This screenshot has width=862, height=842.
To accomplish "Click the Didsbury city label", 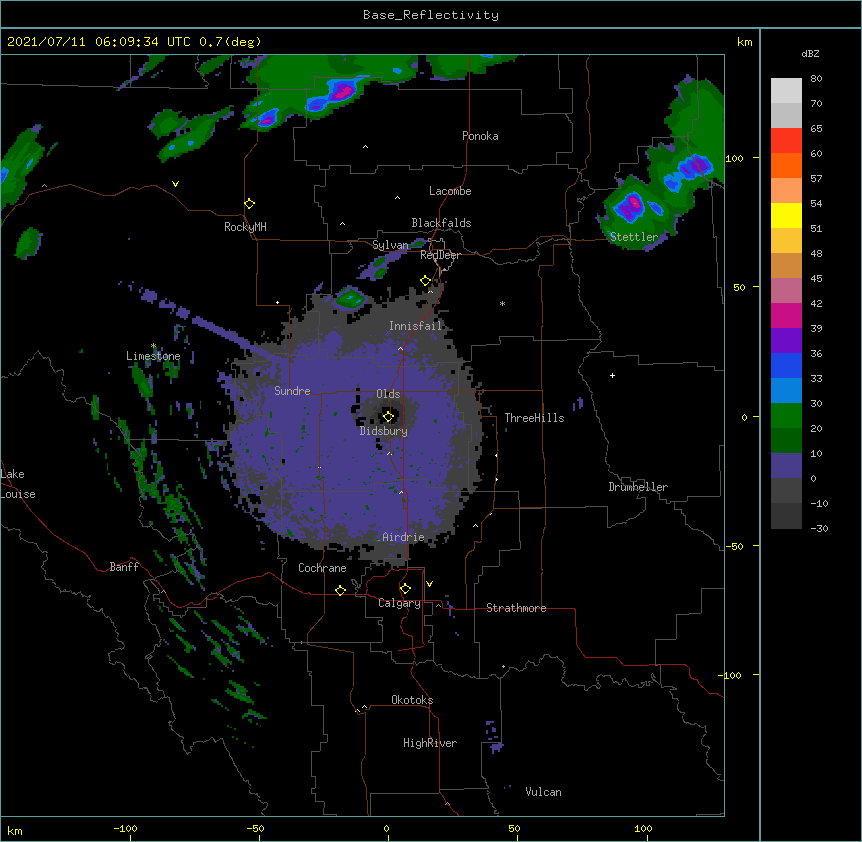I will [384, 431].
